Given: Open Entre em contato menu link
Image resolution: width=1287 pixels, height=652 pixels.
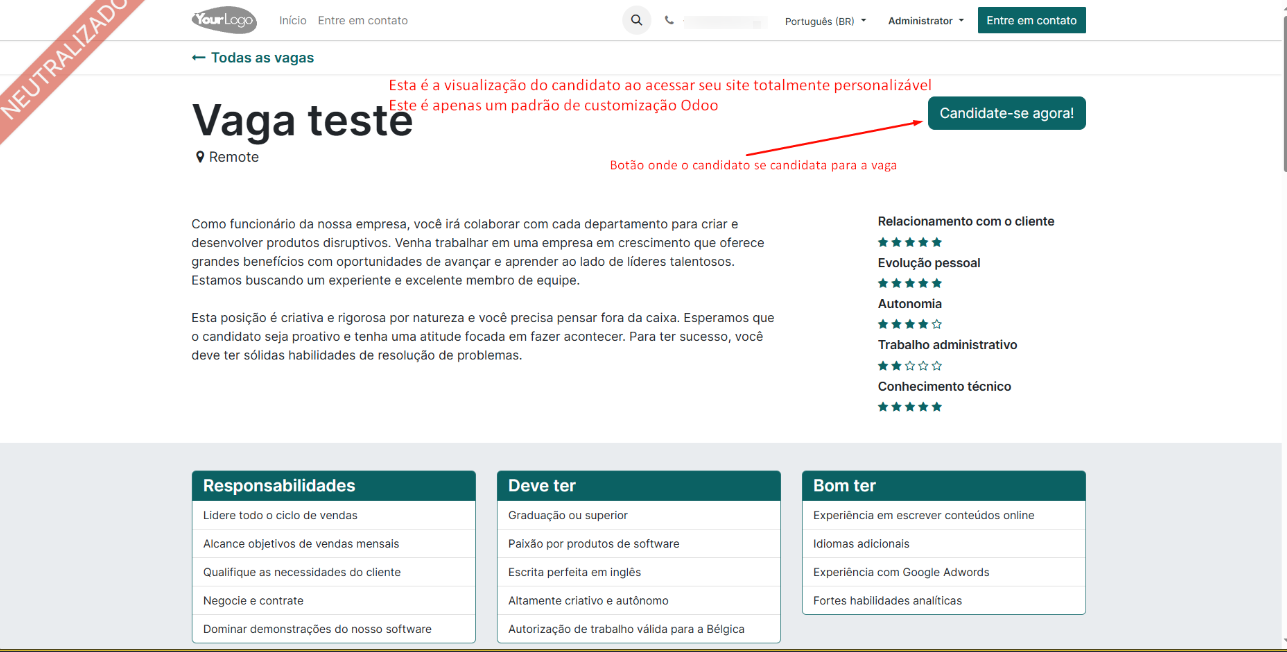Looking at the screenshot, I should pos(363,20).
